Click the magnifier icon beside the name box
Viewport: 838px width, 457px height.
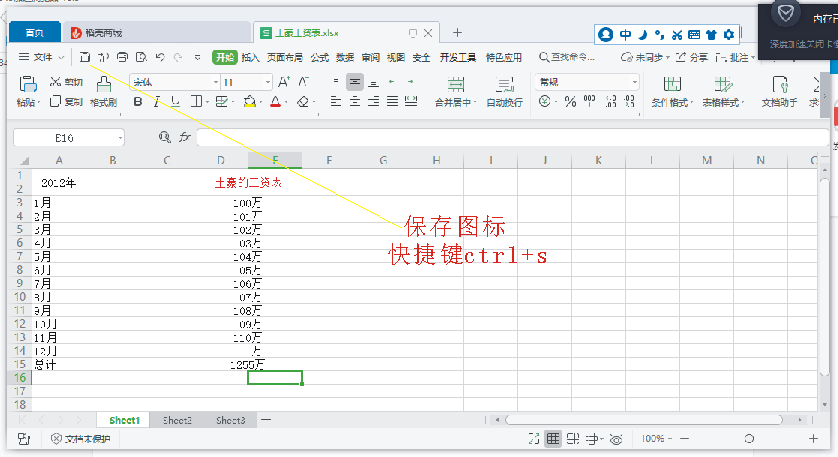click(165, 137)
